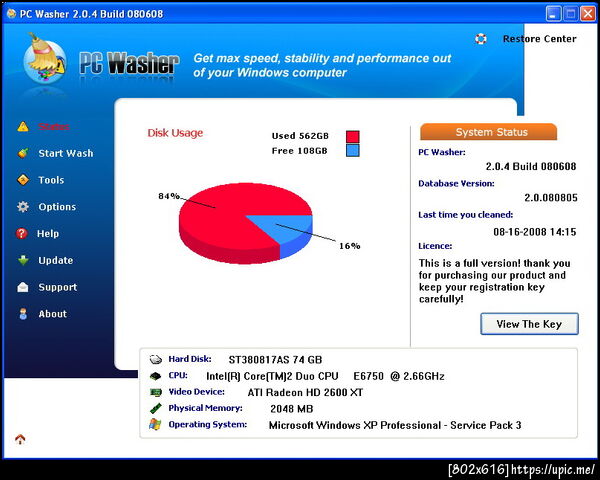
Task: Click the '16%' pie chart label
Action: 349,246
